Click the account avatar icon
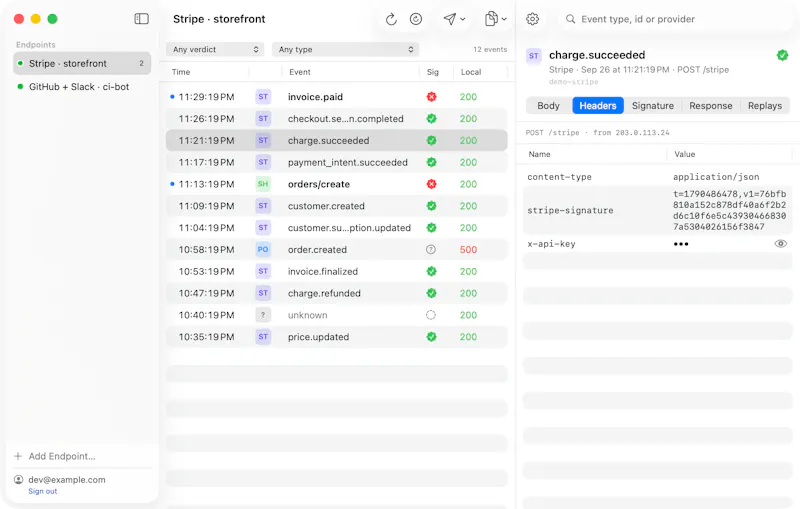 18,479
